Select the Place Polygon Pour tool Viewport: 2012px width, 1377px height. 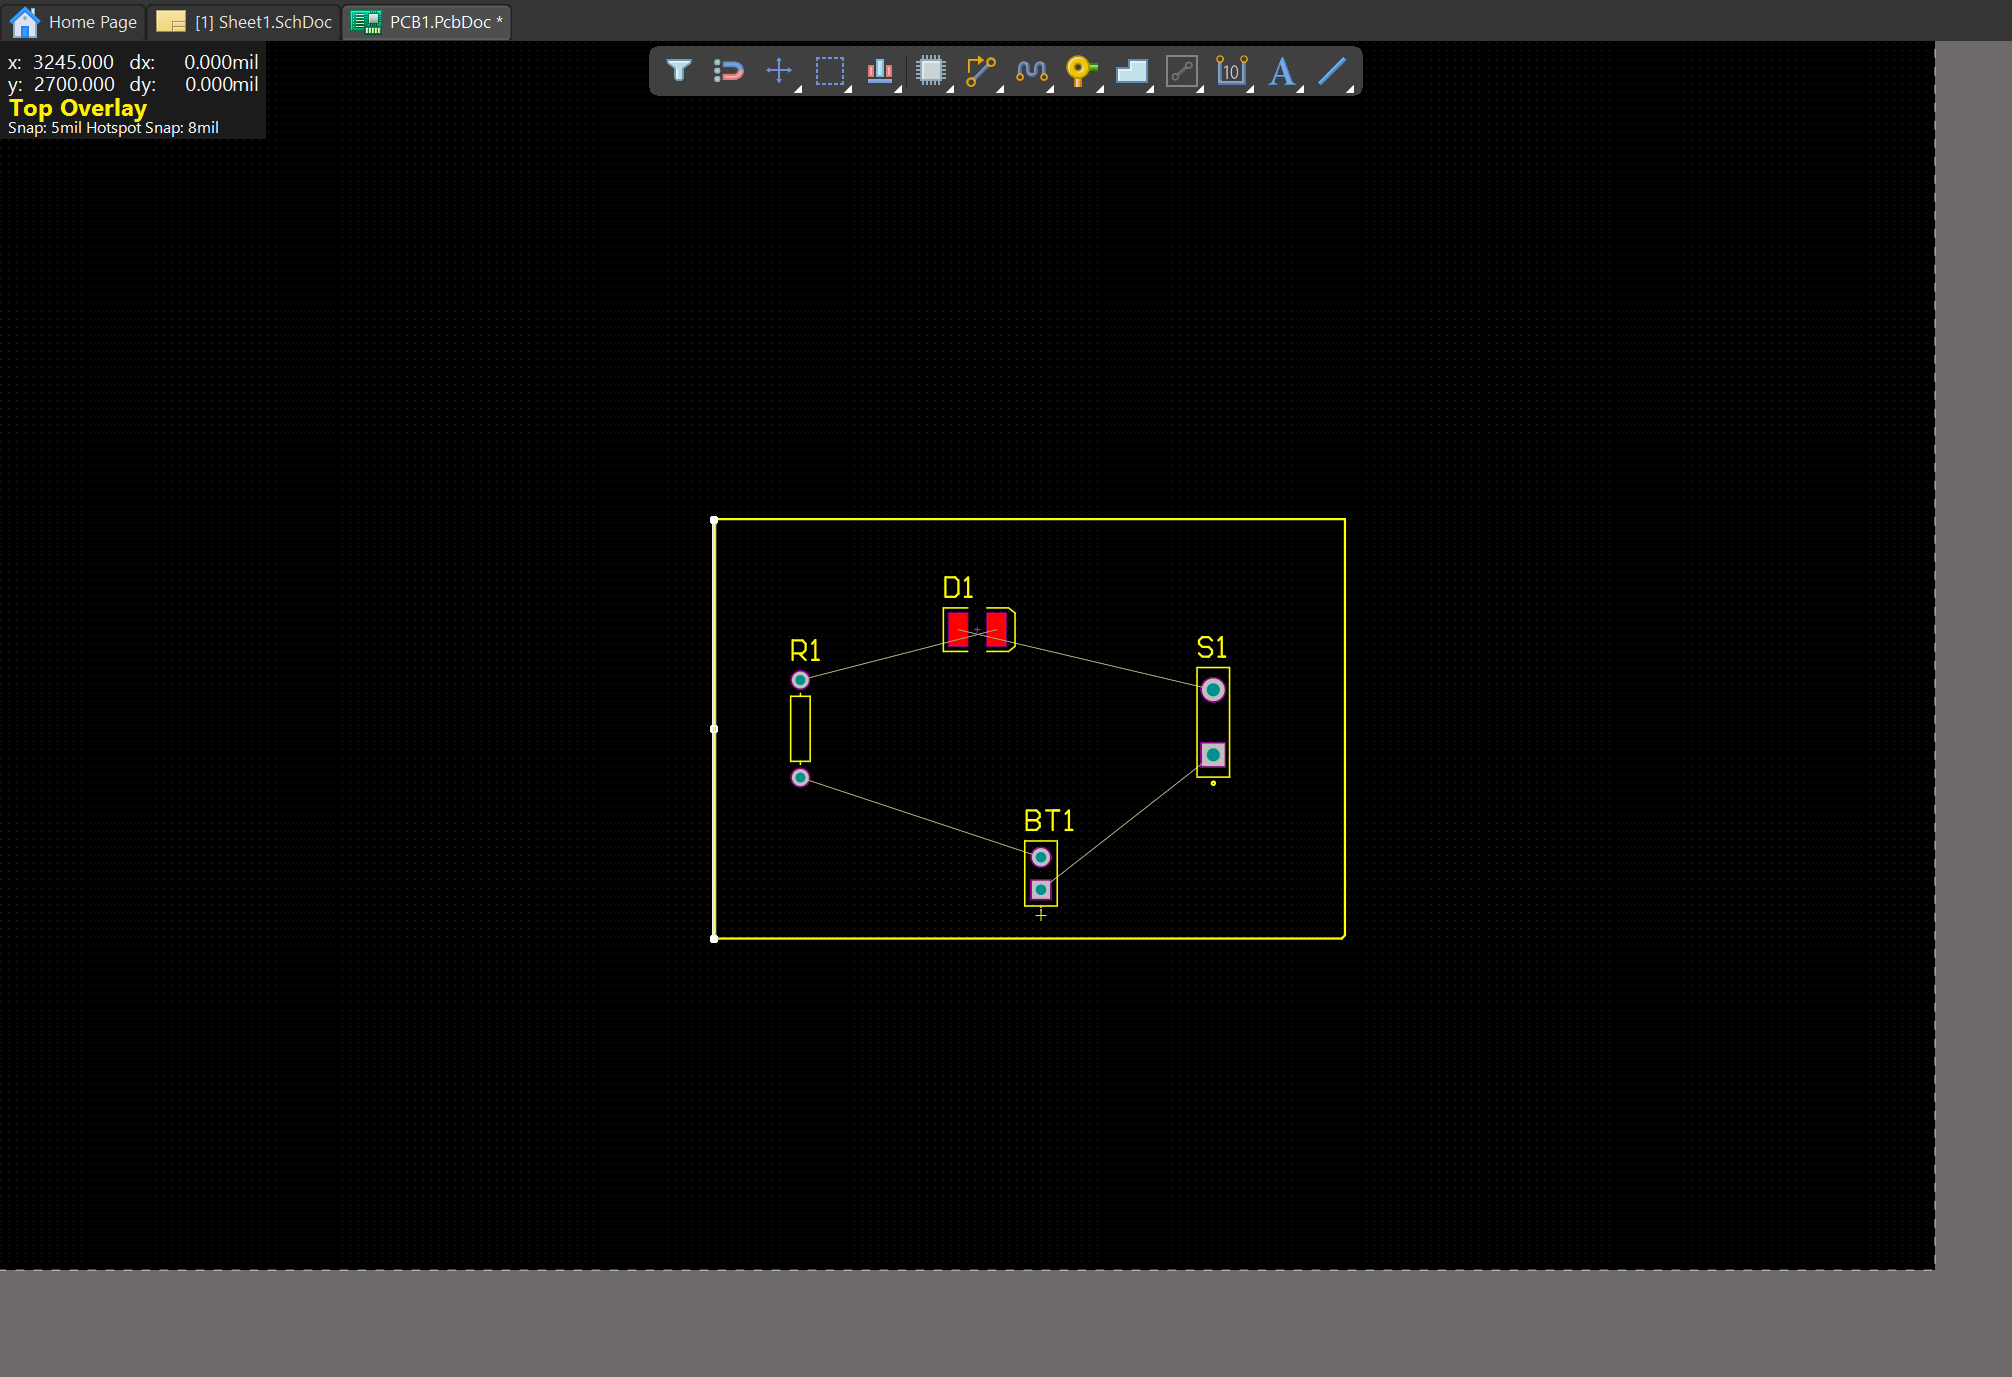tap(1131, 71)
